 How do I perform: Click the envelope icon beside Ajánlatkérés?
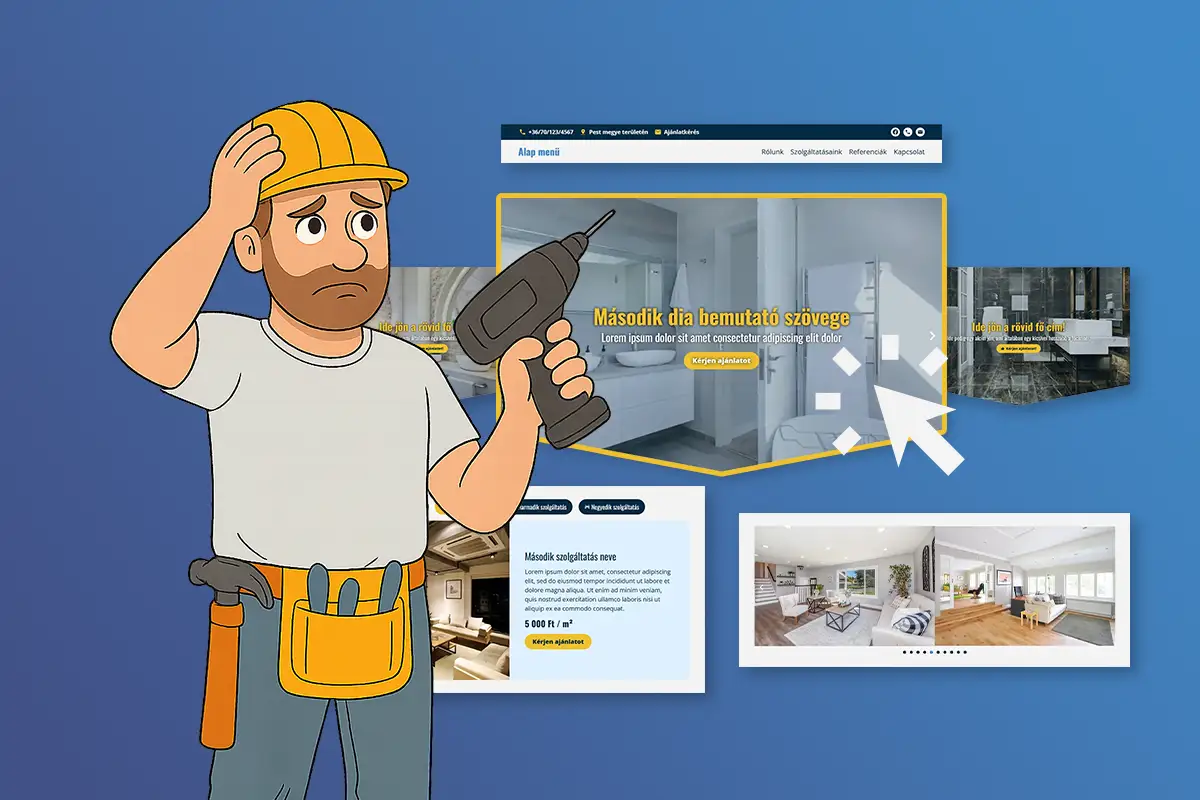658,132
